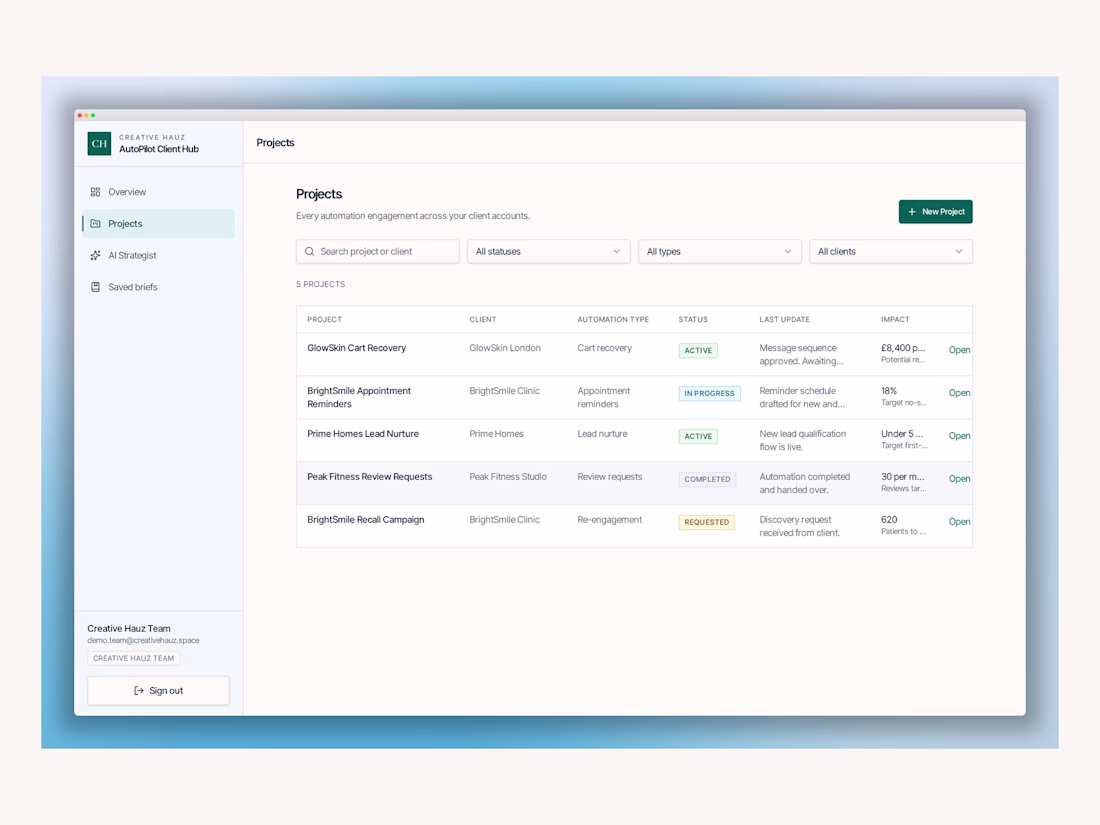Screen dimensions: 1100x825
Task: Click the Peak Fitness Review Requests name
Action: point(370,477)
